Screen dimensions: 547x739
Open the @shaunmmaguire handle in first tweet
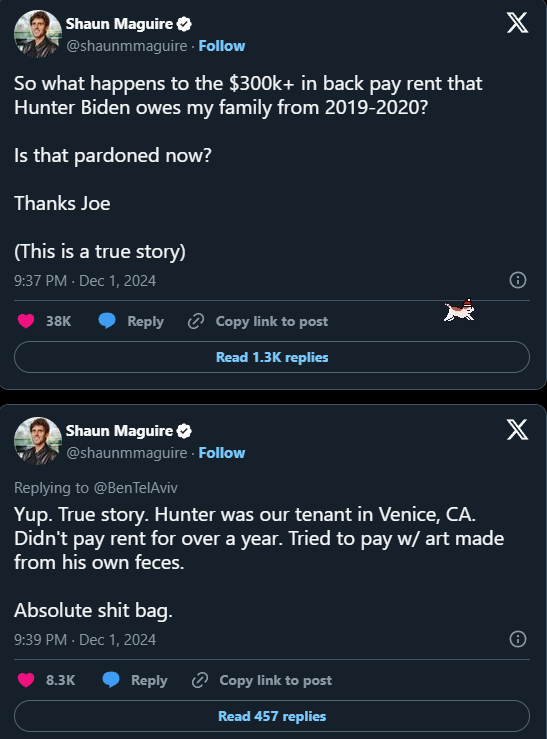tap(127, 46)
